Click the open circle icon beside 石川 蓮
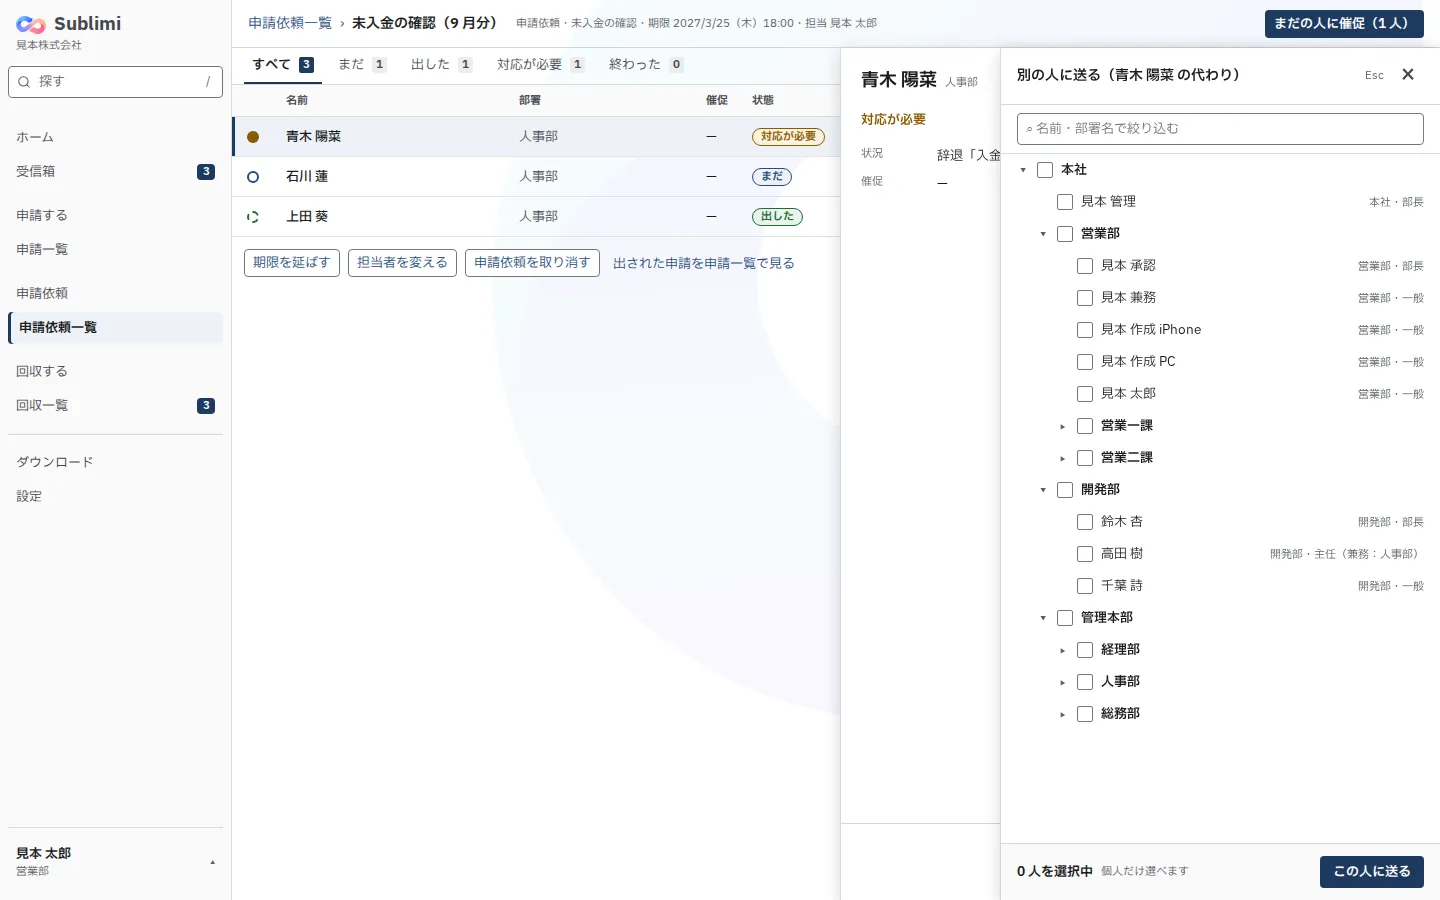Screen dimensions: 1440x900 pos(253,177)
